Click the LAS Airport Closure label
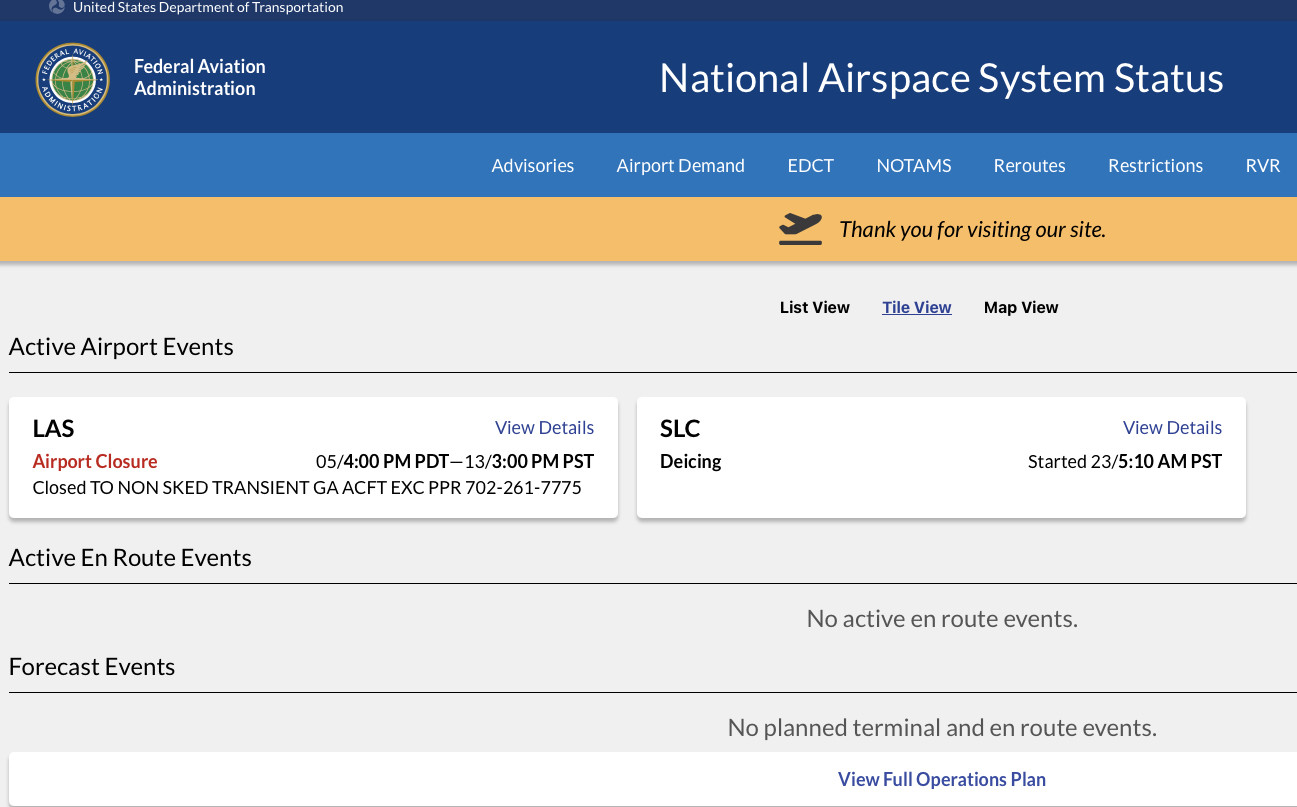 (95, 462)
